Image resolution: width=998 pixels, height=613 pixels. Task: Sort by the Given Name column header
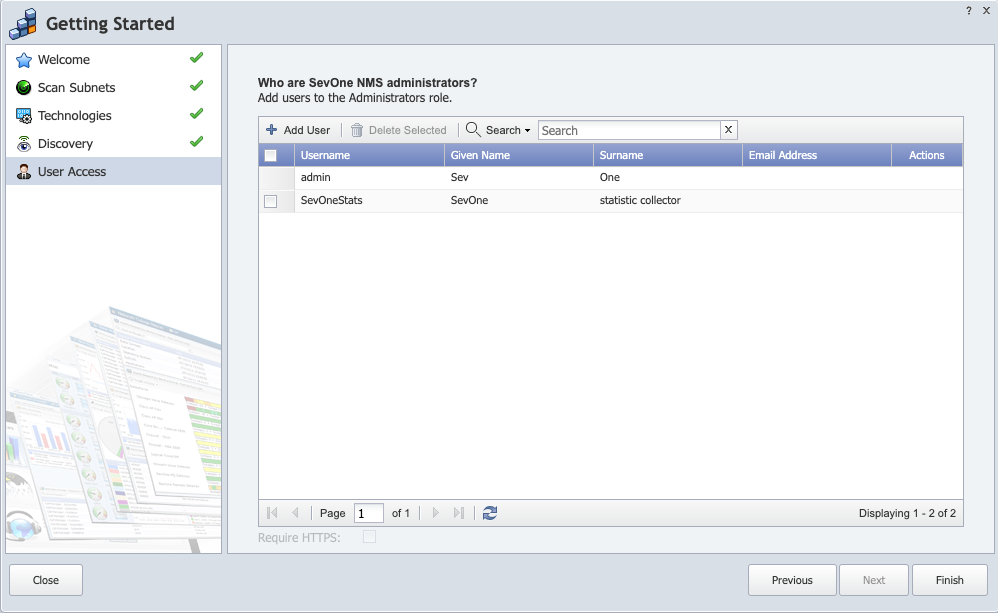pos(519,155)
